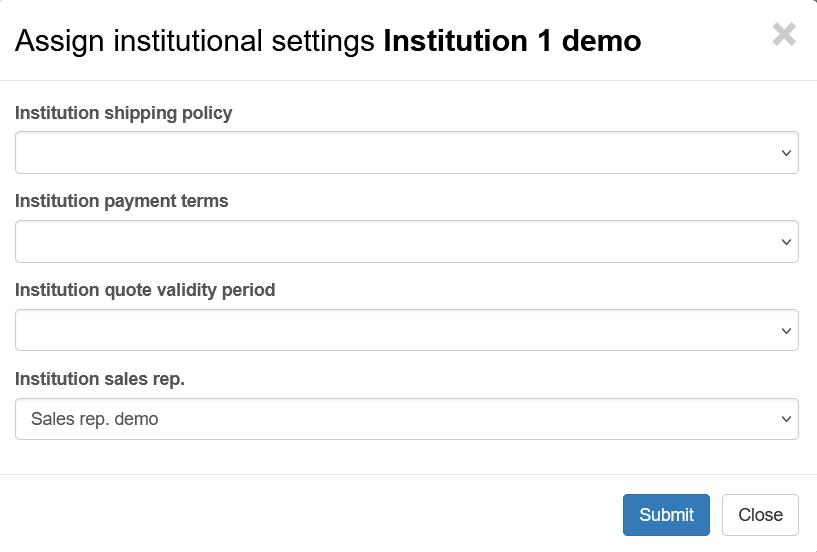Click the "Institution quote validity period" label
817x552 pixels.
(x=145, y=290)
